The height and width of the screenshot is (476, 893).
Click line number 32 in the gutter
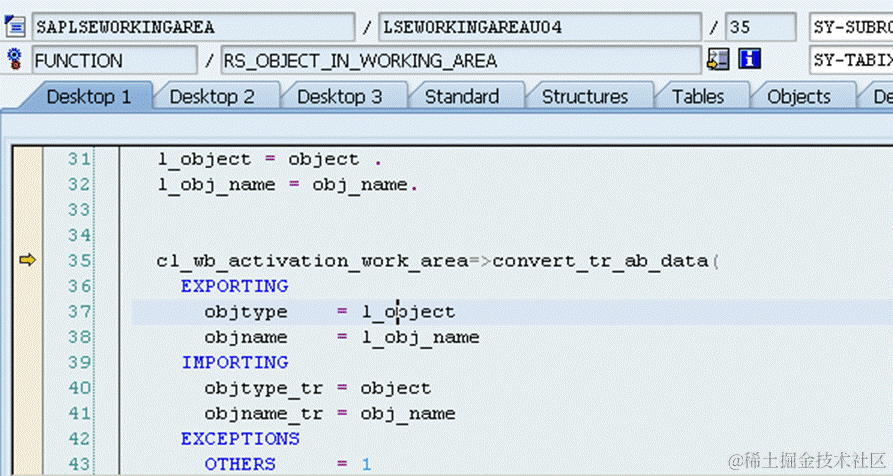79,184
